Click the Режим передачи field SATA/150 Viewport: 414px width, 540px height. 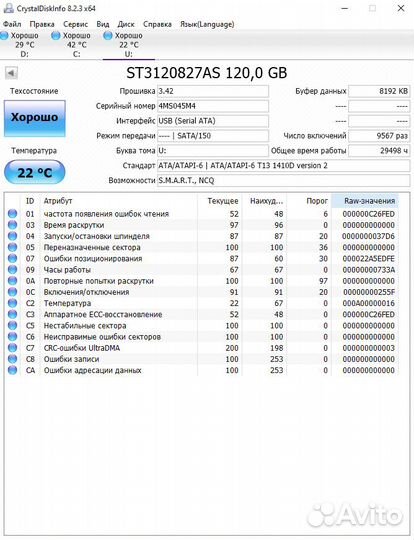(213, 136)
